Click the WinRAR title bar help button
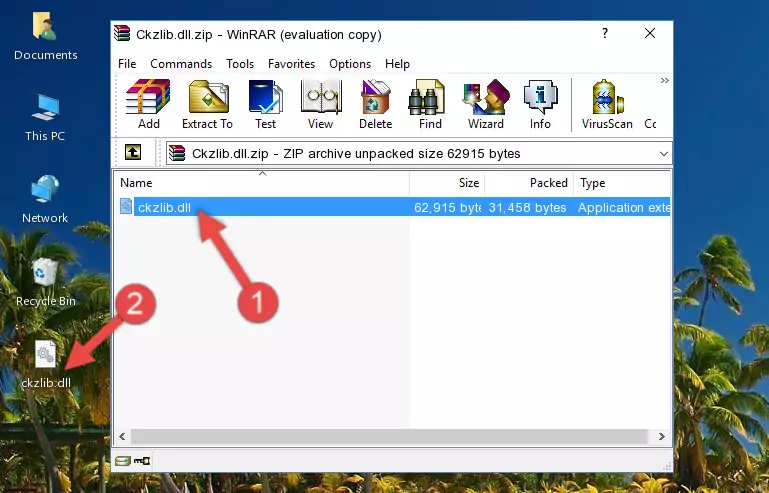The image size is (769, 493). pos(605,33)
